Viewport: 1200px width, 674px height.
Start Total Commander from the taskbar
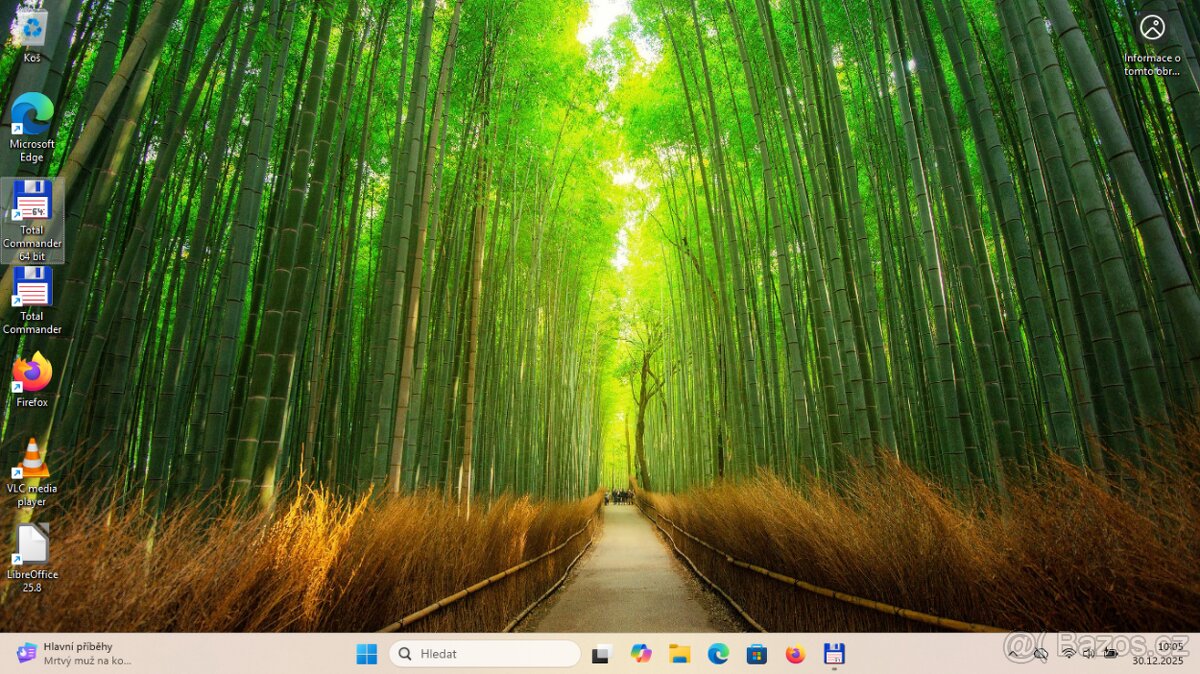tap(834, 653)
